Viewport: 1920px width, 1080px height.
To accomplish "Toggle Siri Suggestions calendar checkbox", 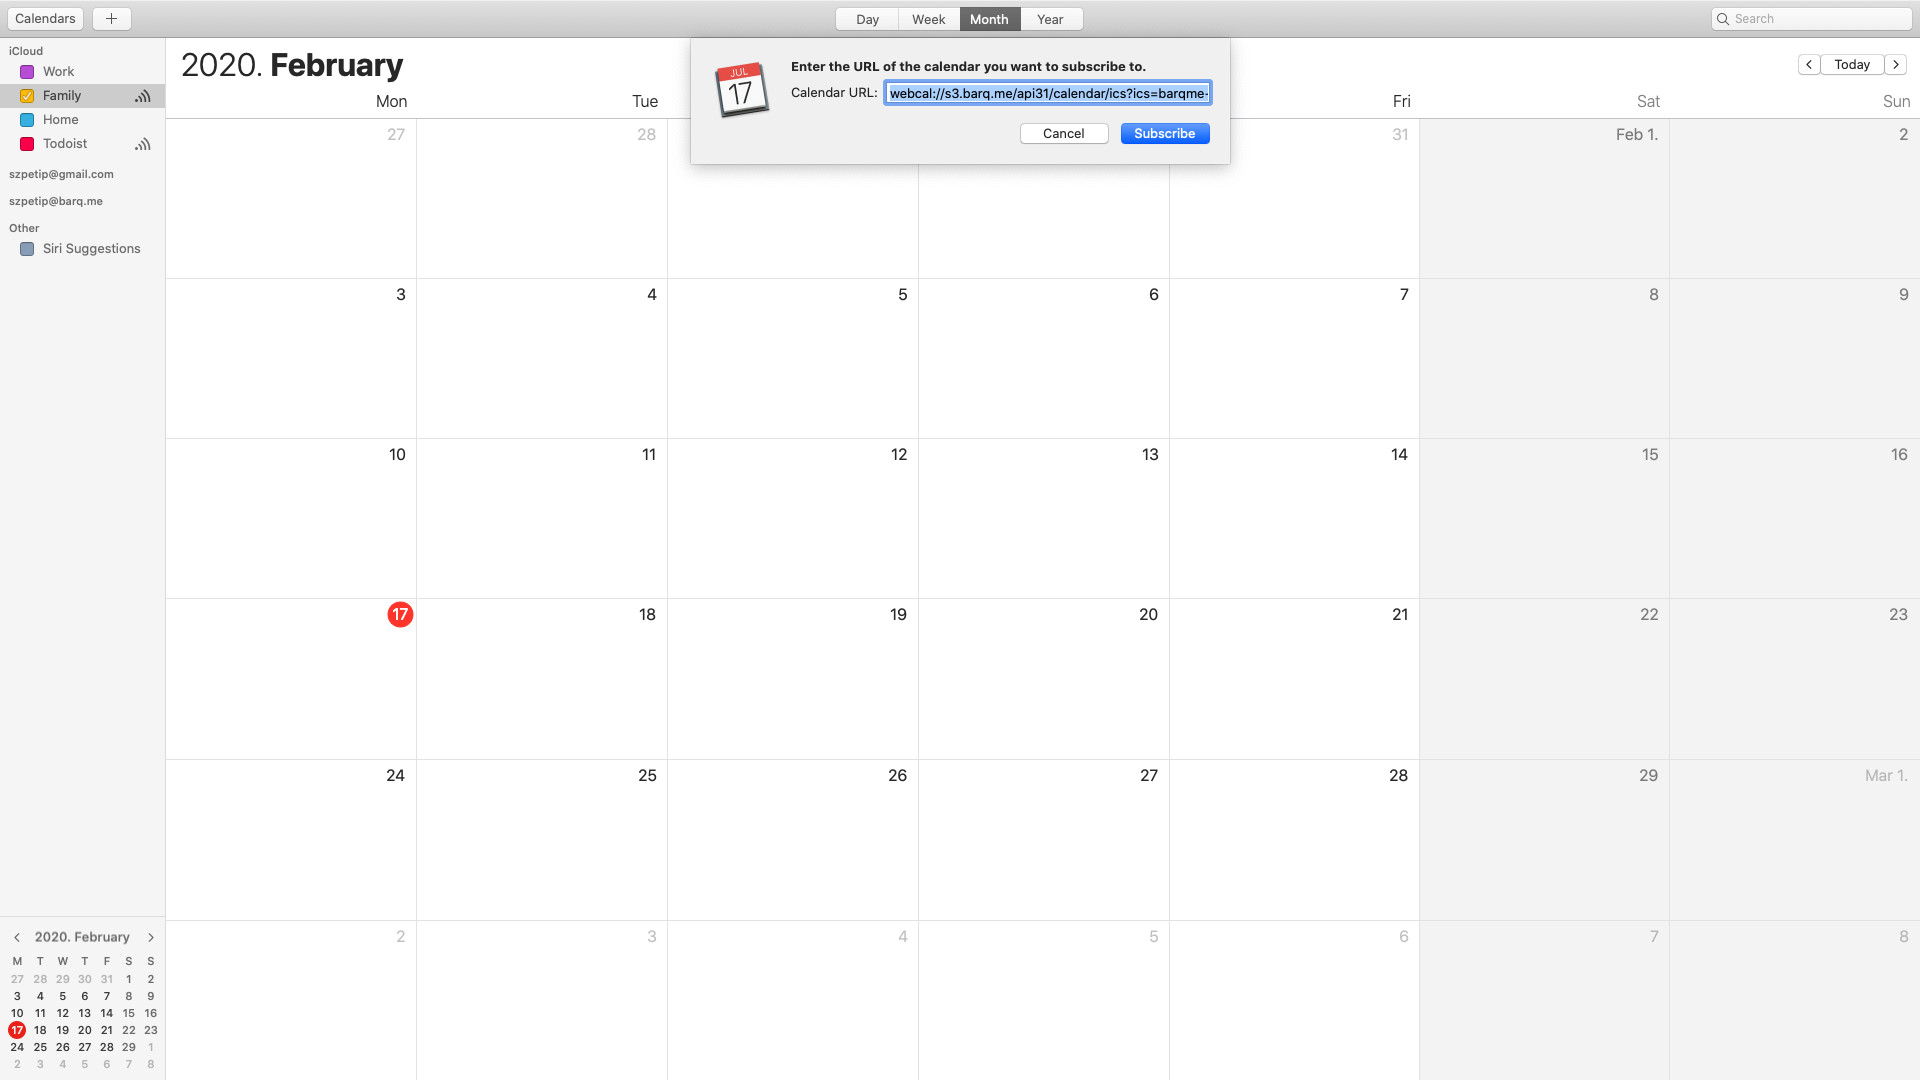I will [x=27, y=249].
